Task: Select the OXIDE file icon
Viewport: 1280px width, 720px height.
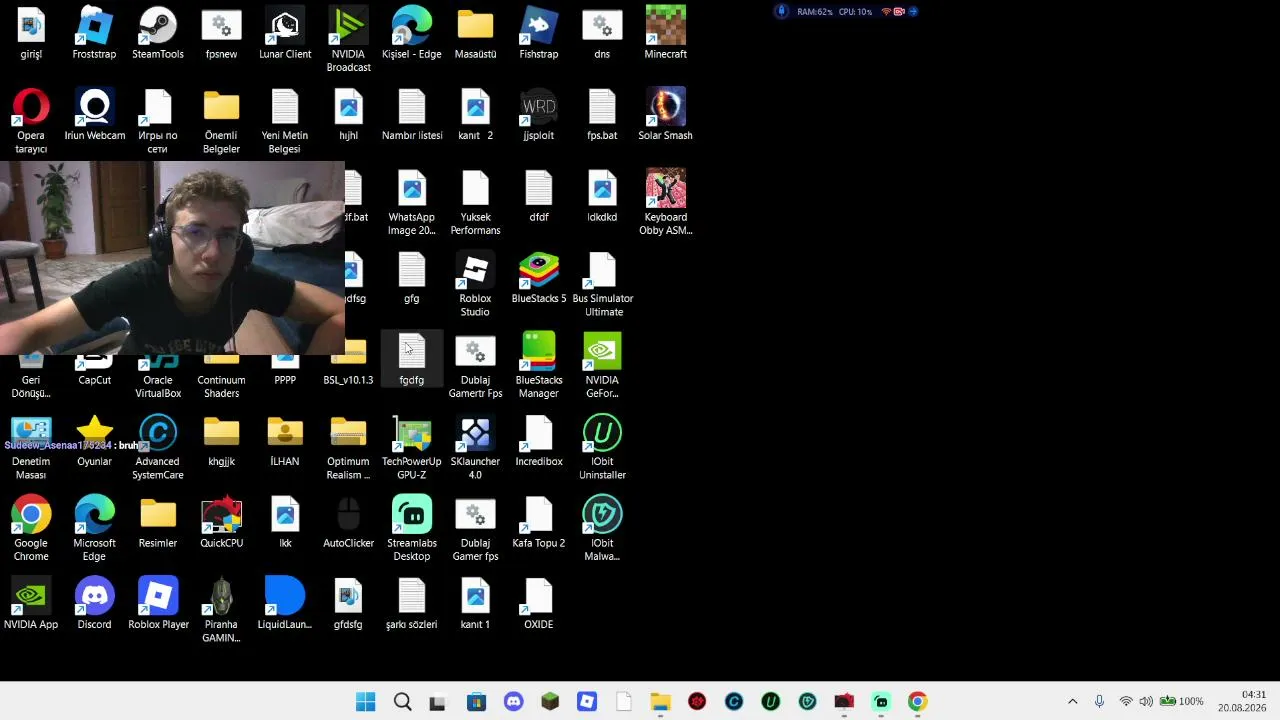Action: [x=538, y=604]
